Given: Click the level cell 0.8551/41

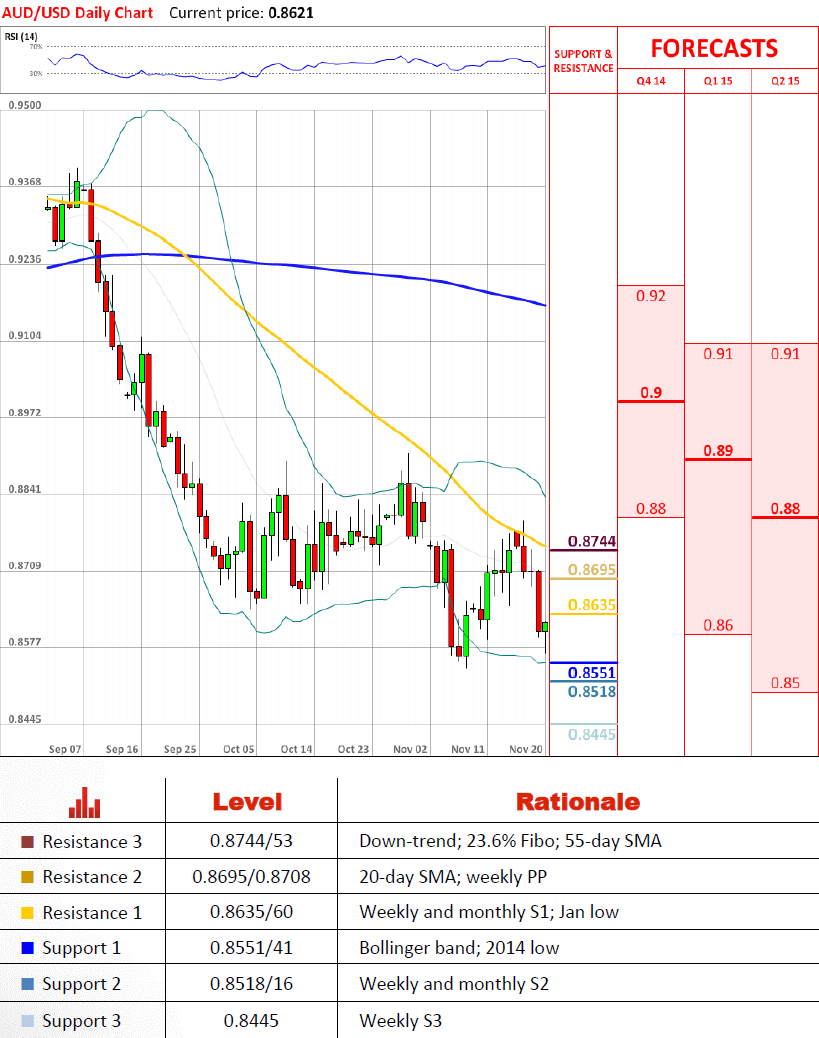Looking at the screenshot, I should pyautogui.click(x=251, y=948).
